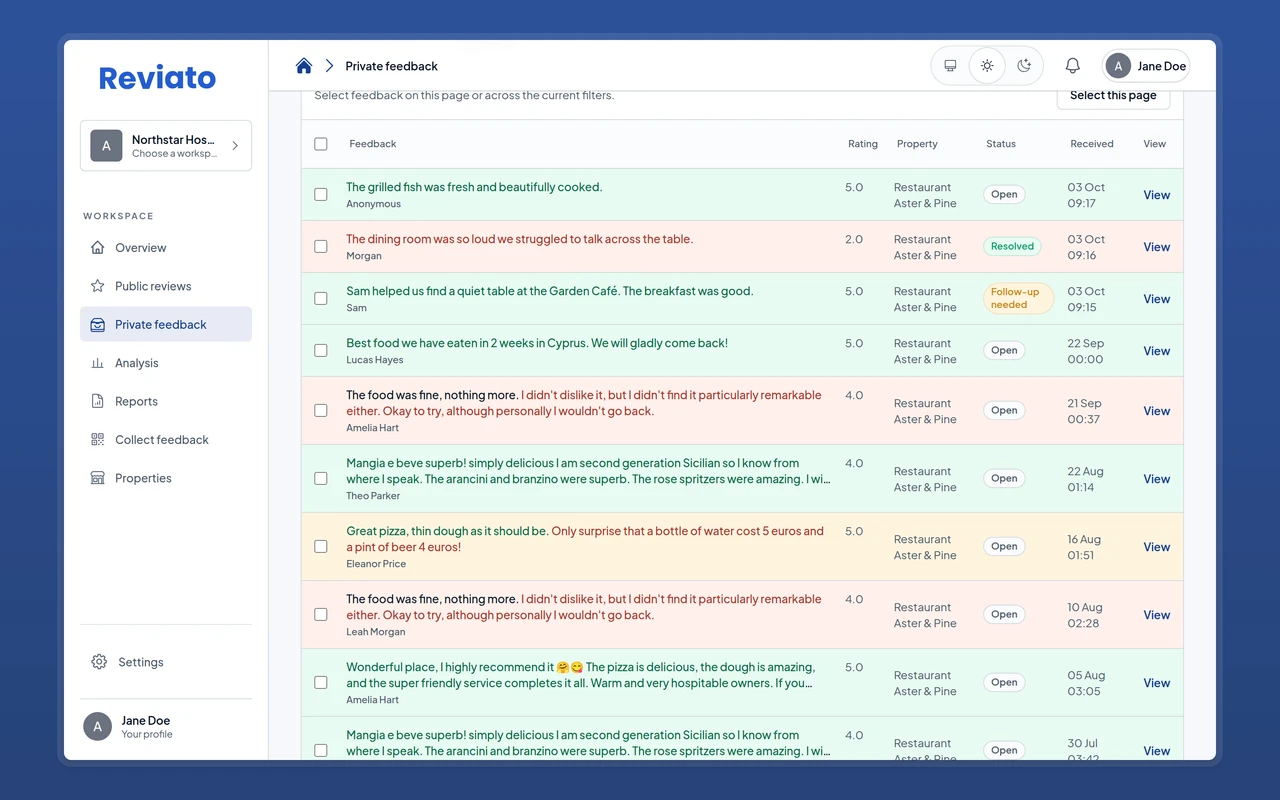Click the Received column header
Viewport: 1280px width, 800px height.
coord(1092,144)
